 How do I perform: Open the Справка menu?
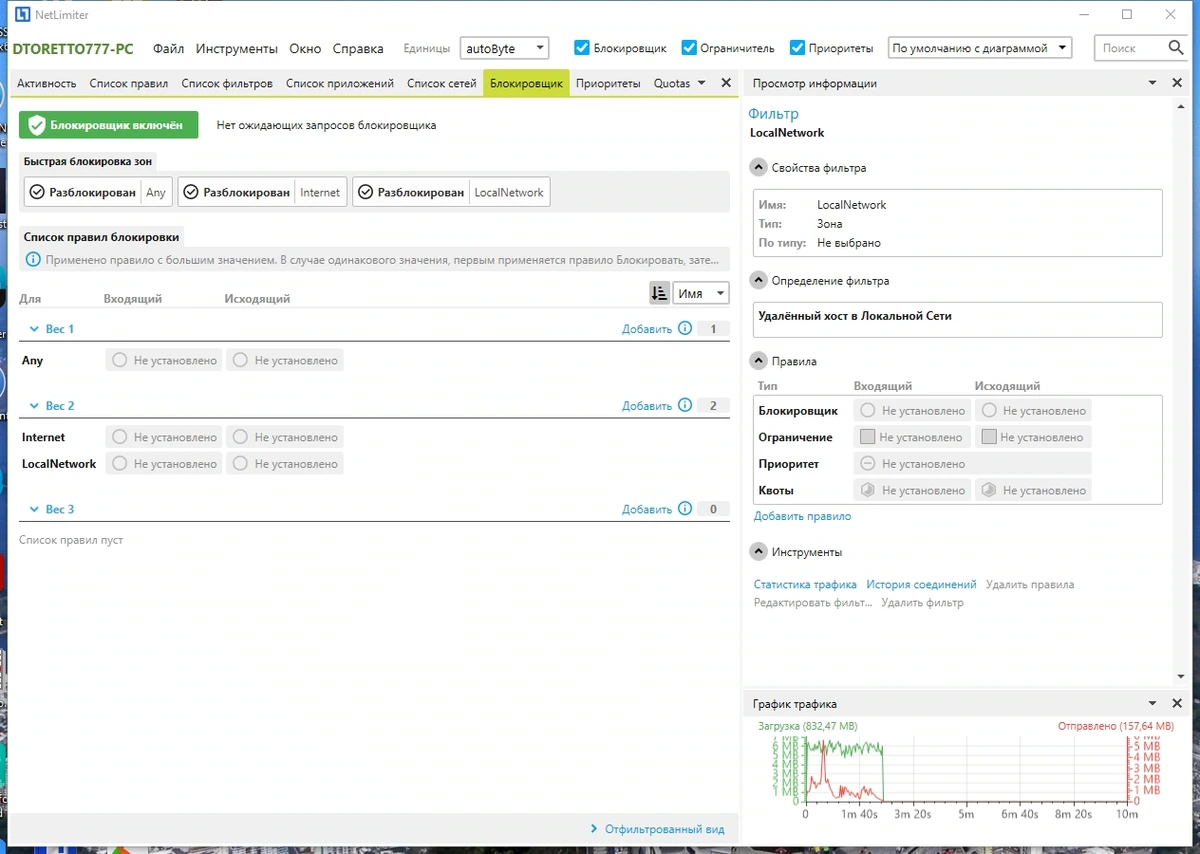click(357, 48)
